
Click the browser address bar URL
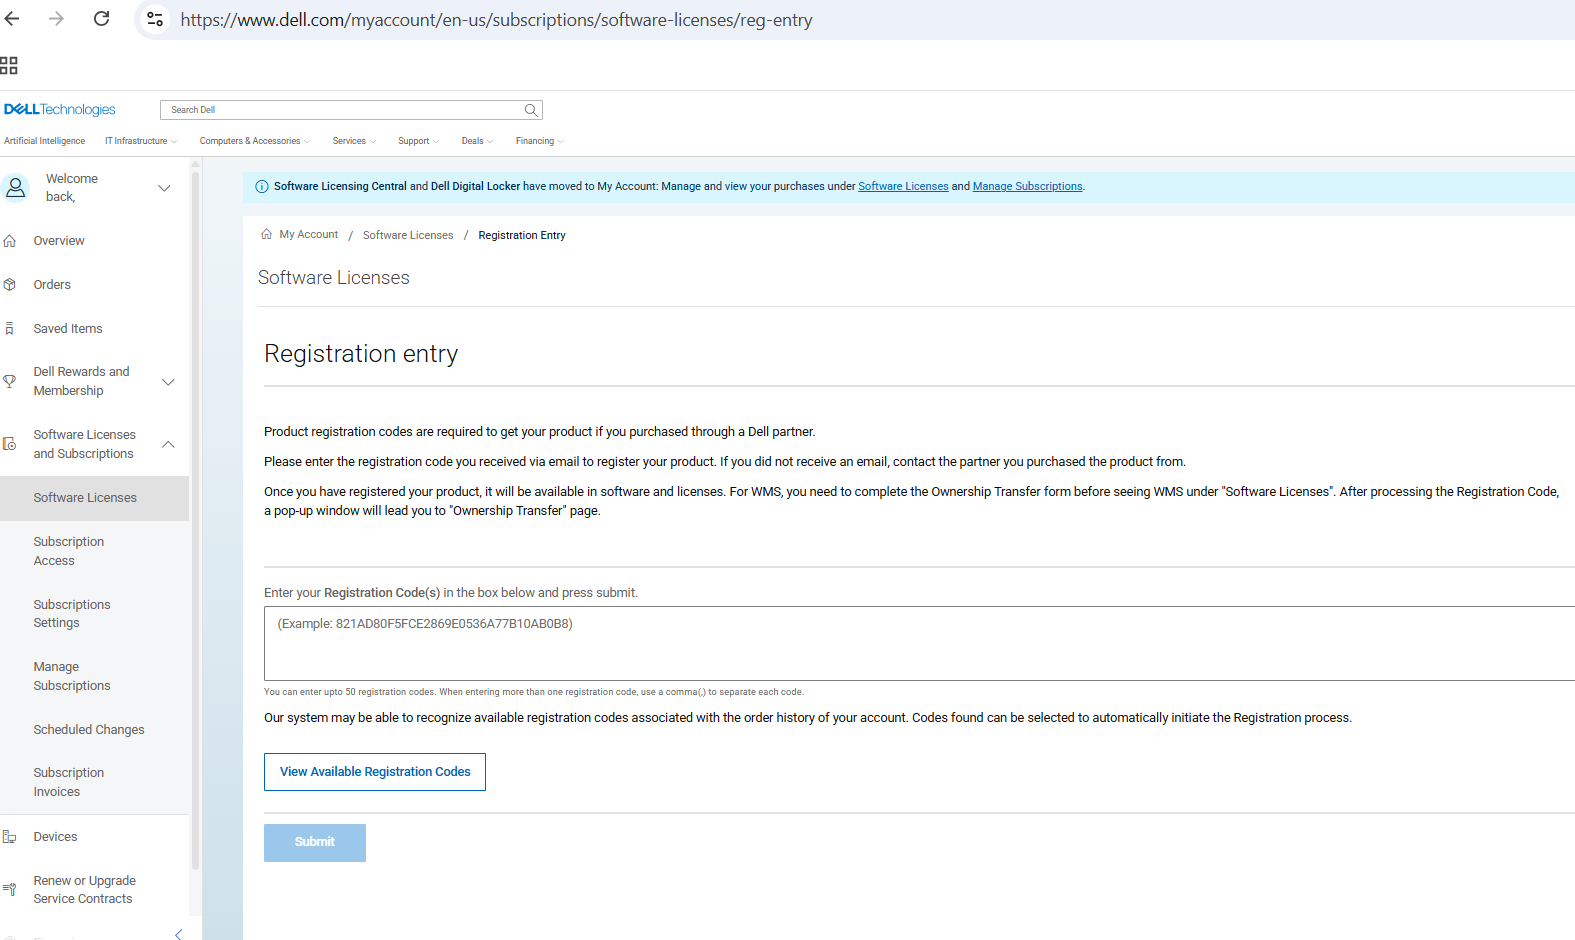497,20
